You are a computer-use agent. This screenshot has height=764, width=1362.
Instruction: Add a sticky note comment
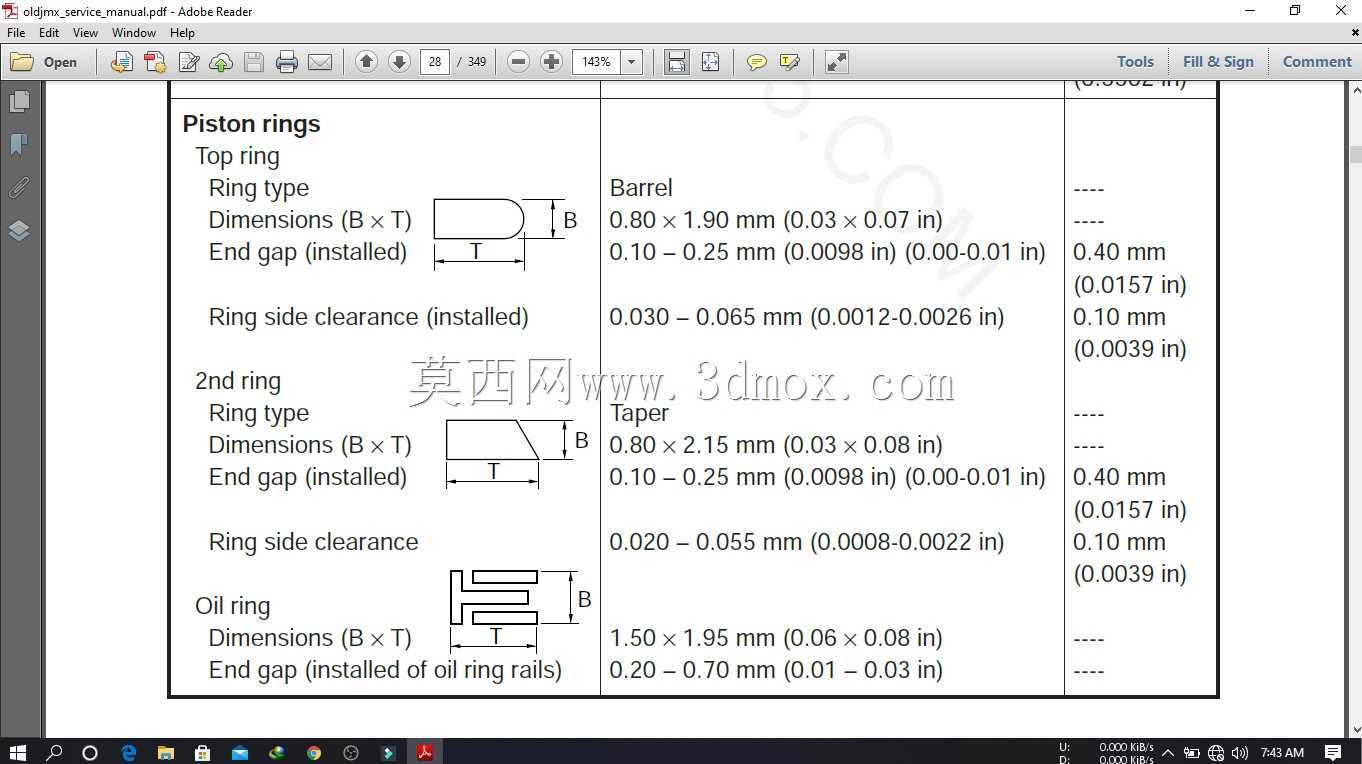(x=757, y=62)
